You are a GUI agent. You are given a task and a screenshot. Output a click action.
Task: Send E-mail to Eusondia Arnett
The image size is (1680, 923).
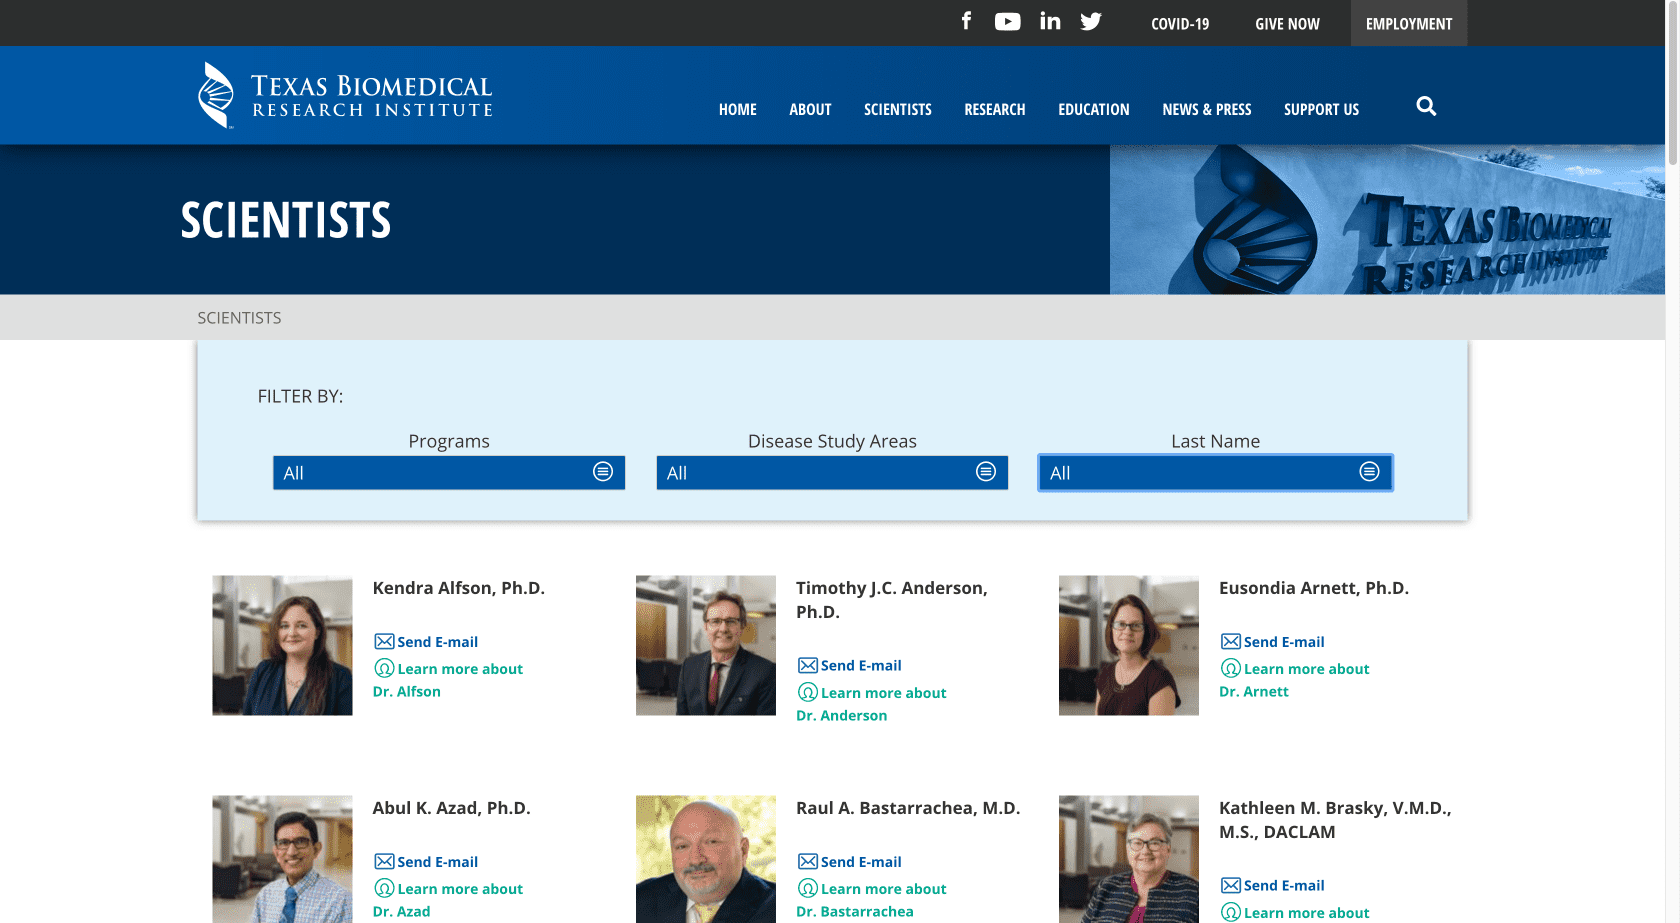1284,642
